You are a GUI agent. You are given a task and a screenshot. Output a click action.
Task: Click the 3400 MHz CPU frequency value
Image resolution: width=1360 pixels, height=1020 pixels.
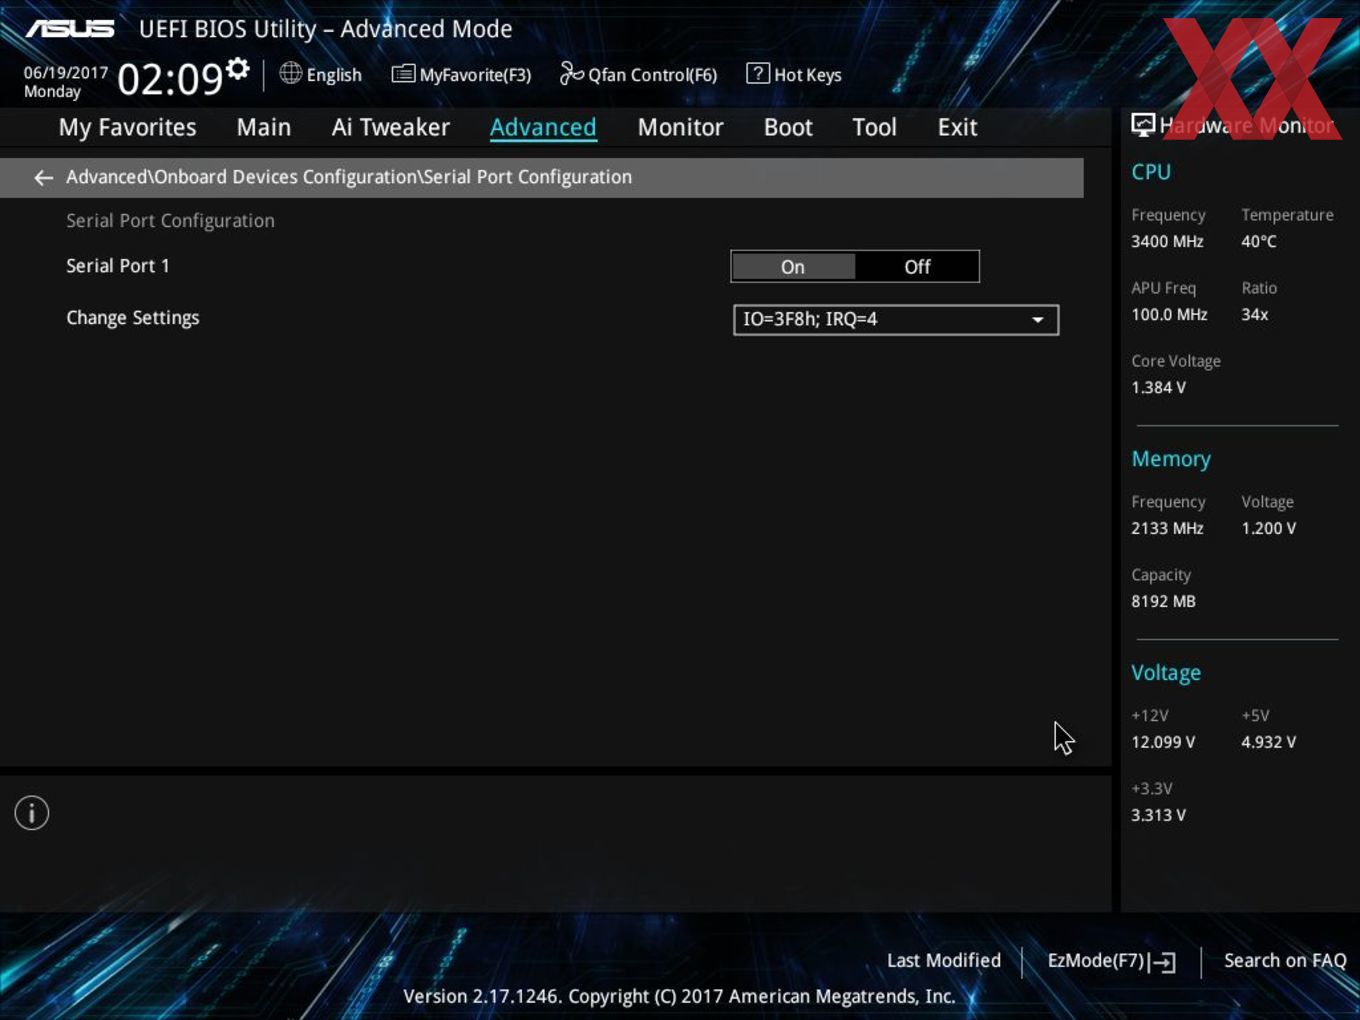[x=1167, y=242]
